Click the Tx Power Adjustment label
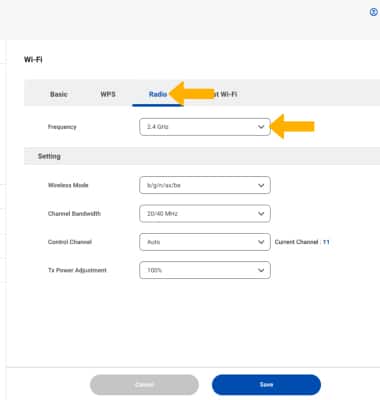 tap(77, 270)
